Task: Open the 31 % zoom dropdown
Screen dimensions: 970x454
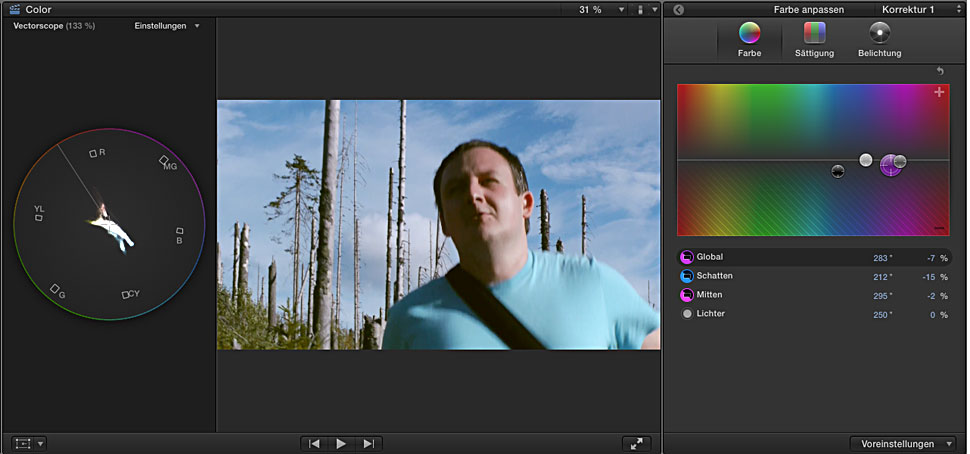Action: click(597, 9)
